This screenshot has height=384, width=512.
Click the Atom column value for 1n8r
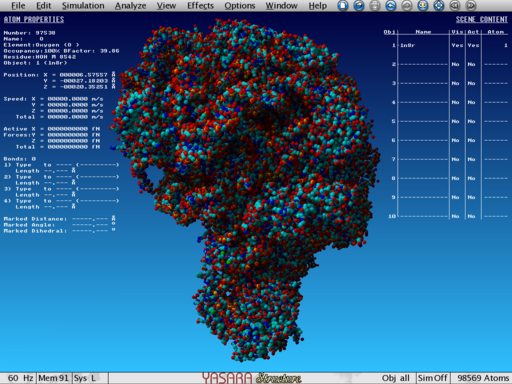[x=505, y=45]
